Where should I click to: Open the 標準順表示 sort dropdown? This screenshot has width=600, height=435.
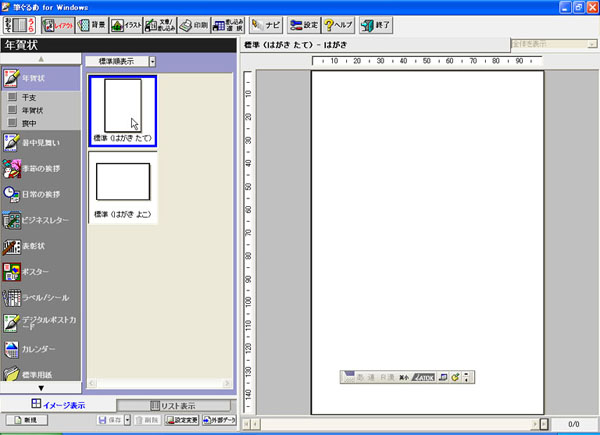coord(153,61)
